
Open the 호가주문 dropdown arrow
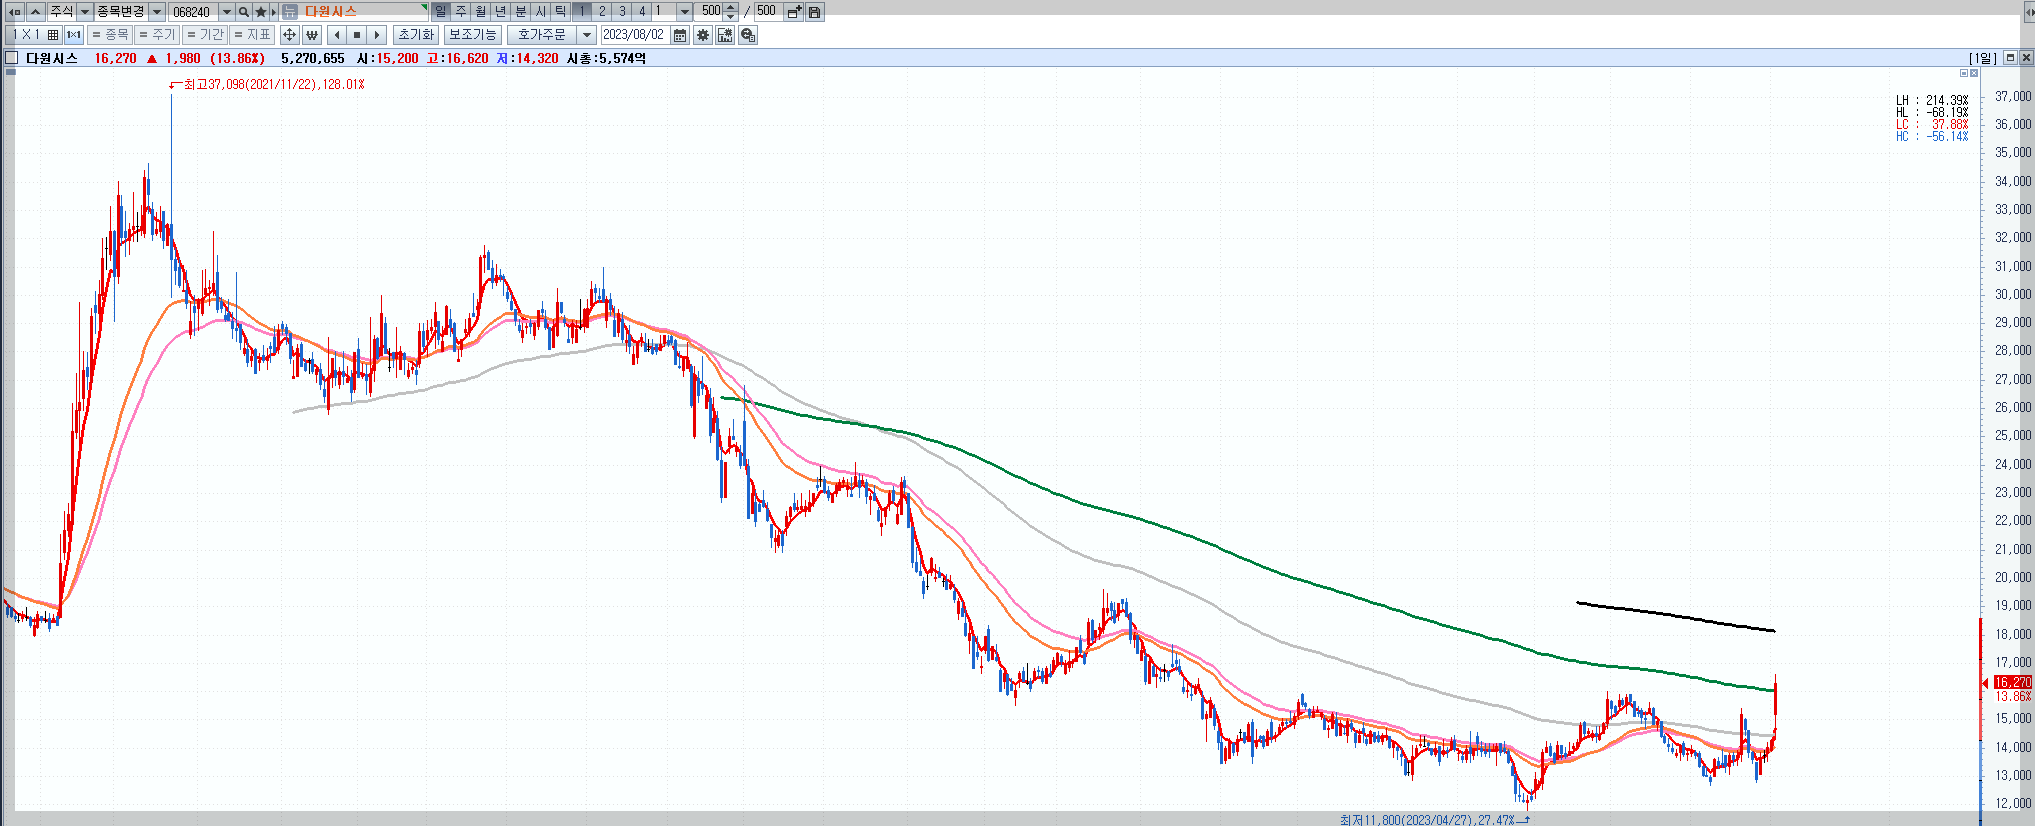[x=587, y=35]
